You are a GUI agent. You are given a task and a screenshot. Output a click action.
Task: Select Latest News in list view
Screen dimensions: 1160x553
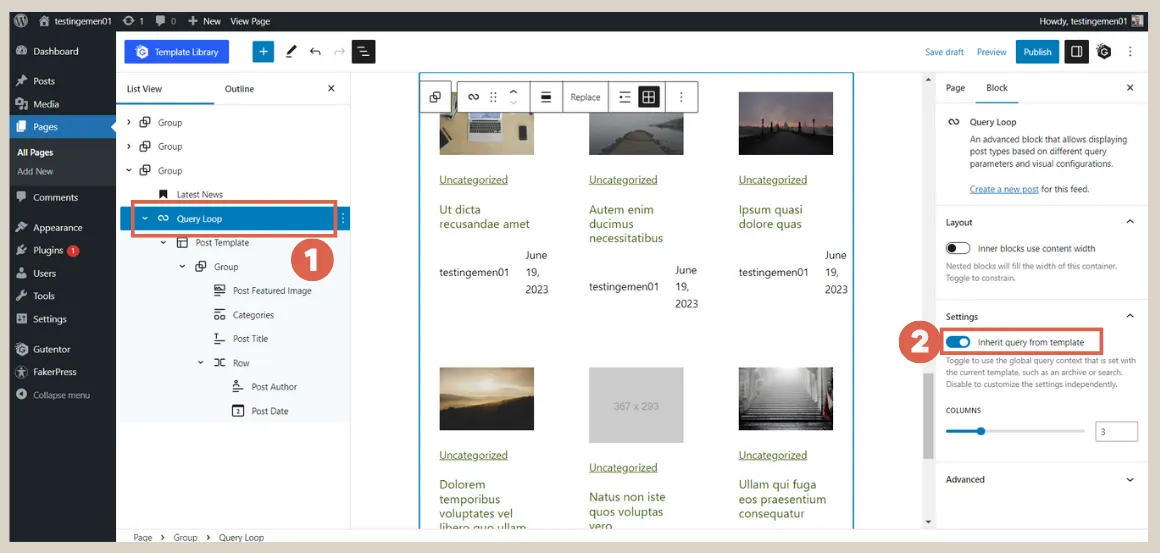(199, 194)
